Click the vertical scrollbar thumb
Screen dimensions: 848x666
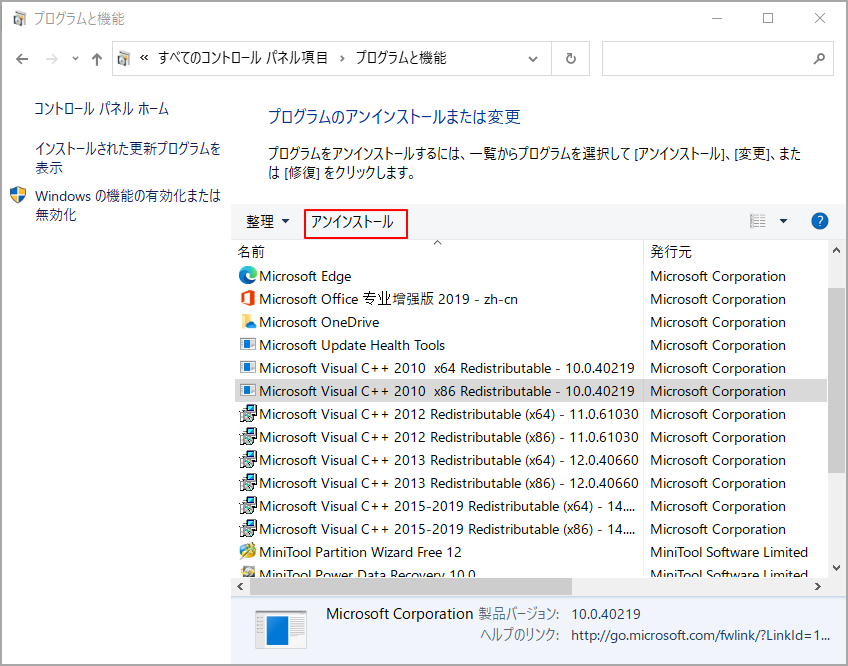click(836, 381)
